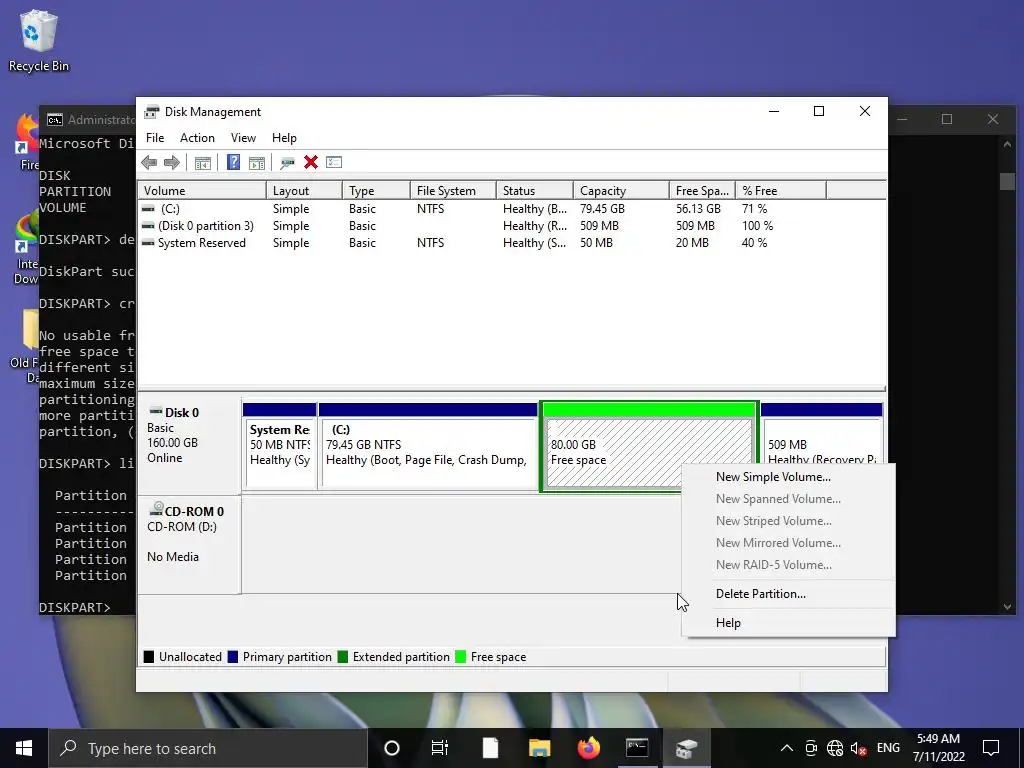Click the 79.45 GB capacity cell
The height and width of the screenshot is (768, 1024).
click(602, 209)
